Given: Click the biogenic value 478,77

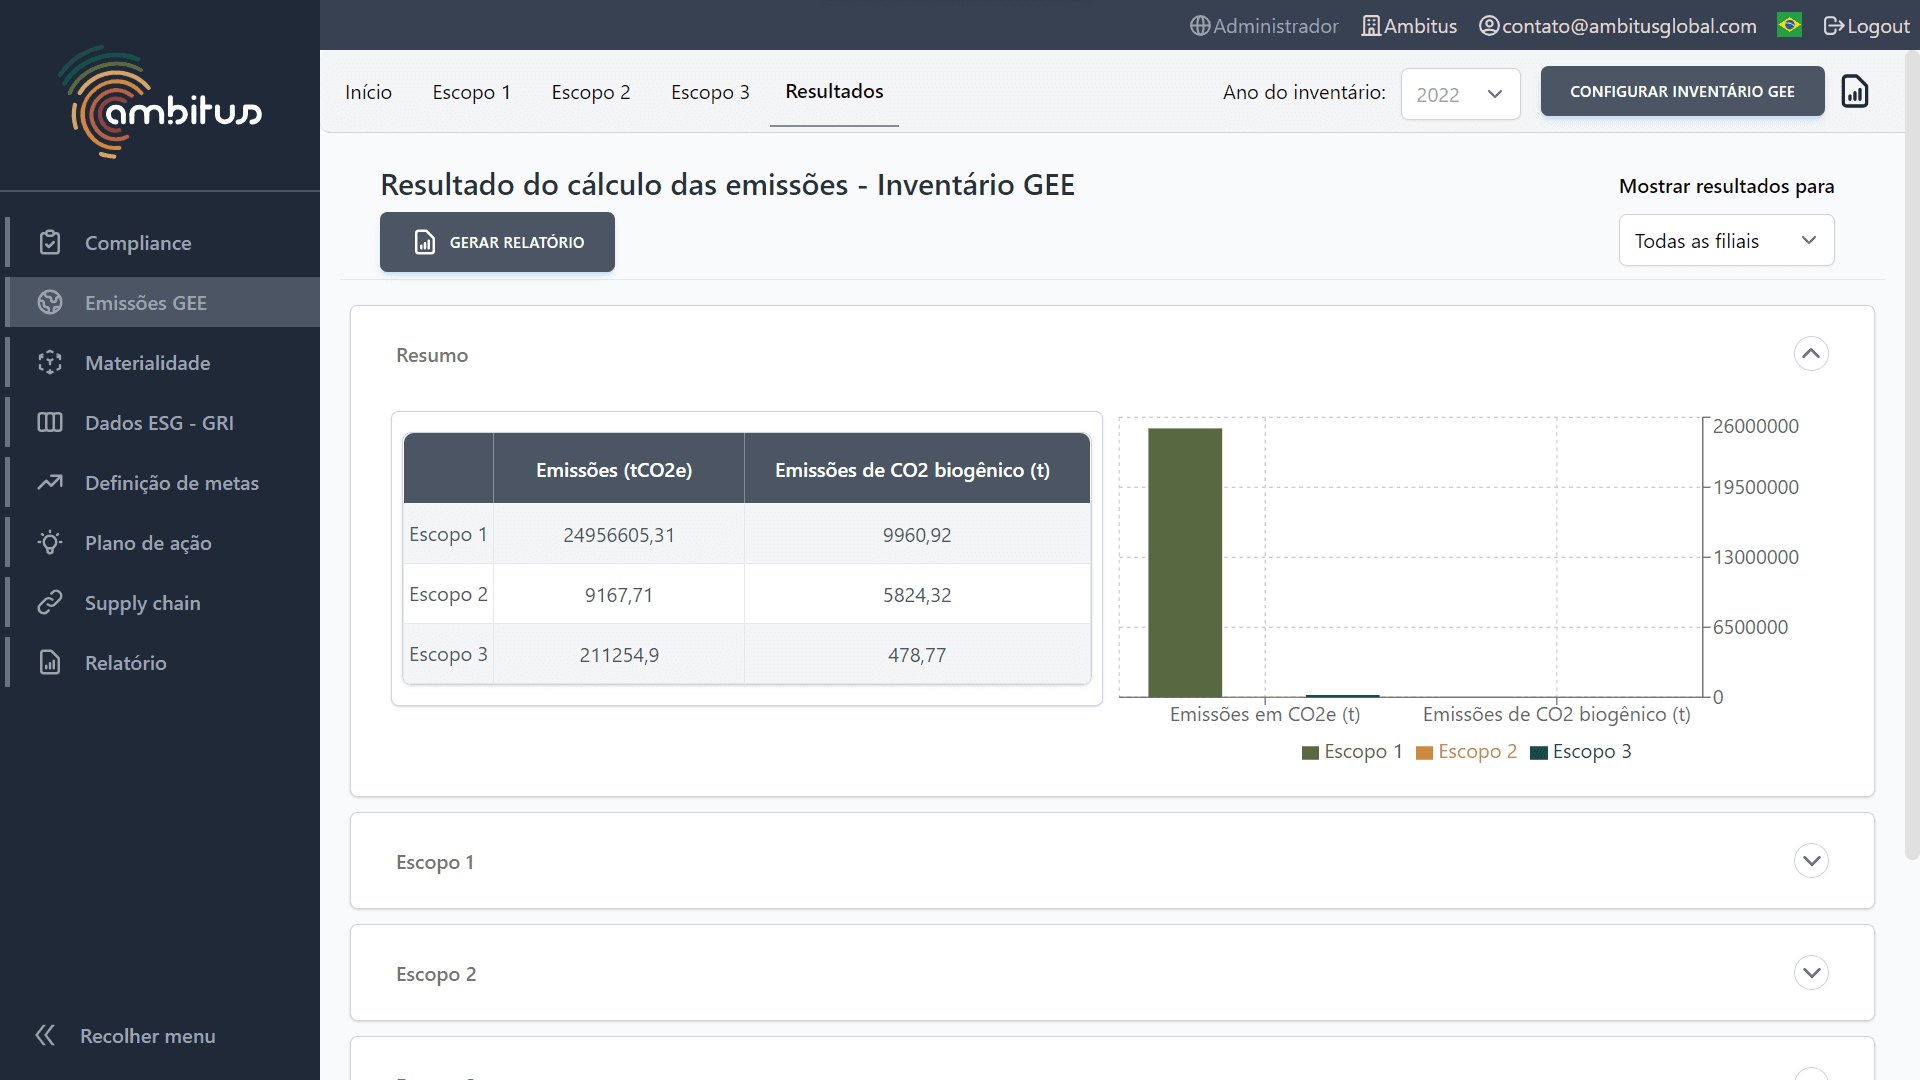Looking at the screenshot, I should point(917,655).
